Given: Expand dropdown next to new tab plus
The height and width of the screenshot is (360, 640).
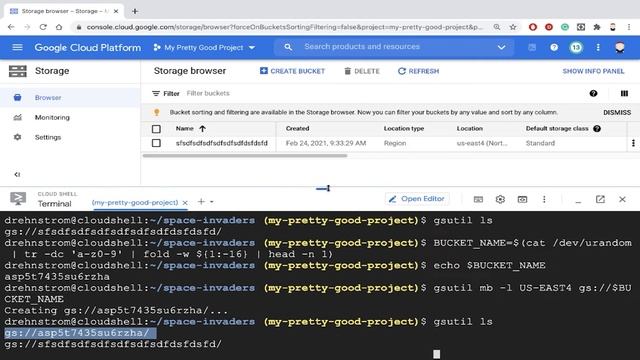Looking at the screenshot, I should tap(211, 202).
